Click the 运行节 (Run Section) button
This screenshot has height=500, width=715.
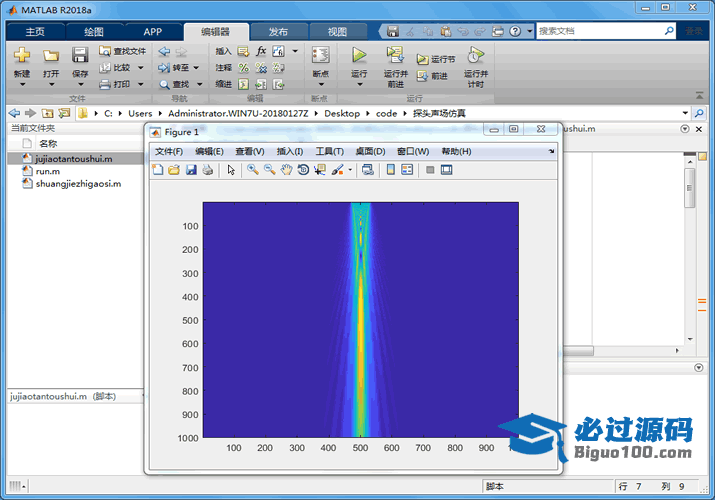(x=435, y=59)
